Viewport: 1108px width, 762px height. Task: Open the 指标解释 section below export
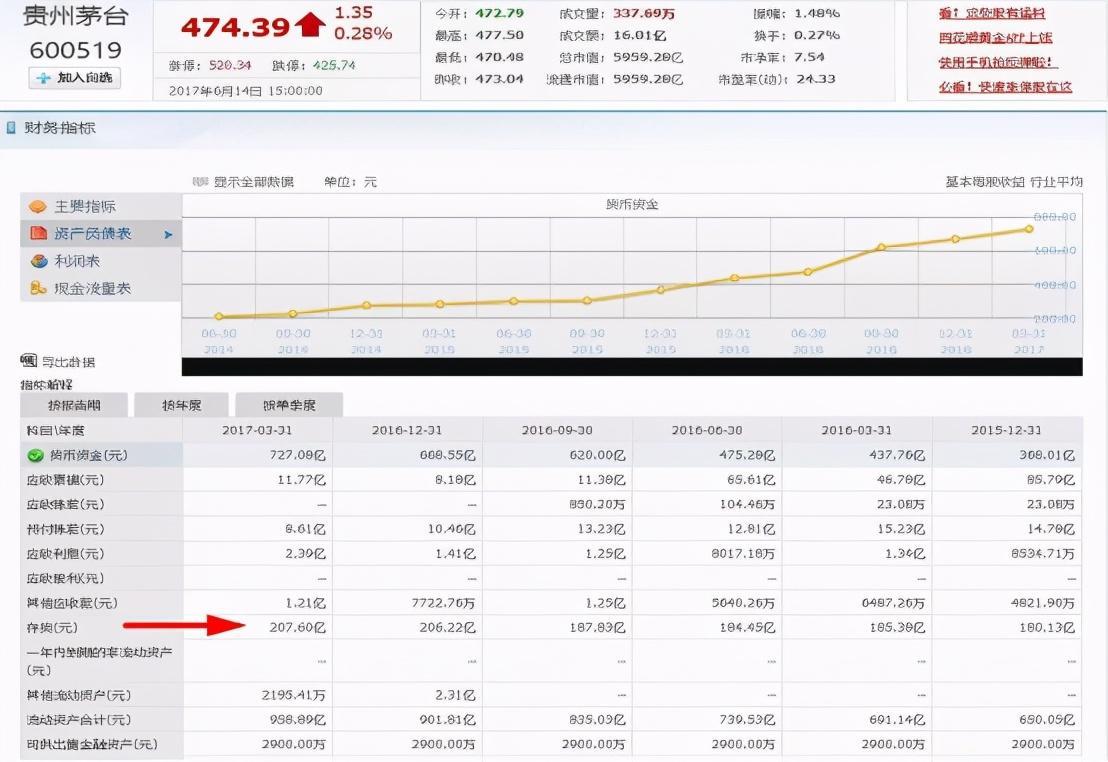click(x=47, y=384)
